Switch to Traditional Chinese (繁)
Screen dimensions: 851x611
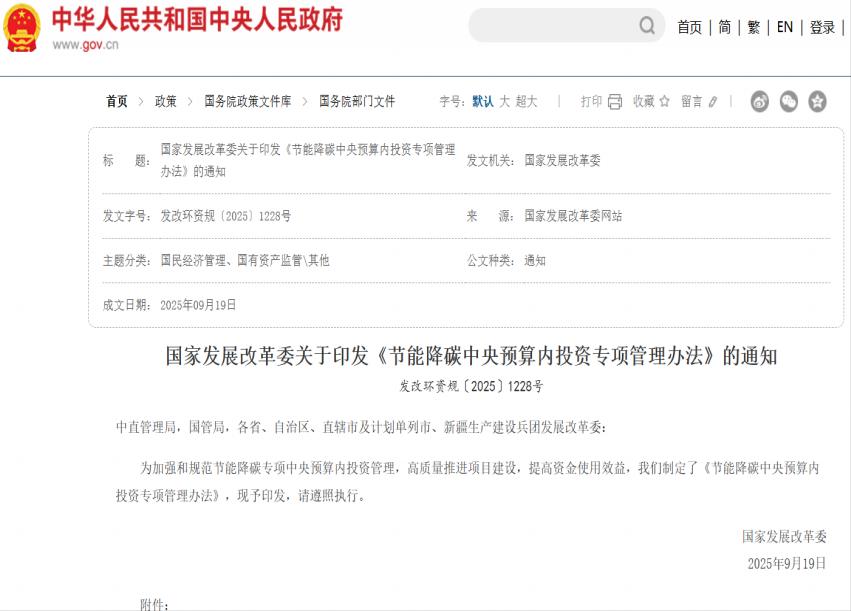[x=754, y=27]
